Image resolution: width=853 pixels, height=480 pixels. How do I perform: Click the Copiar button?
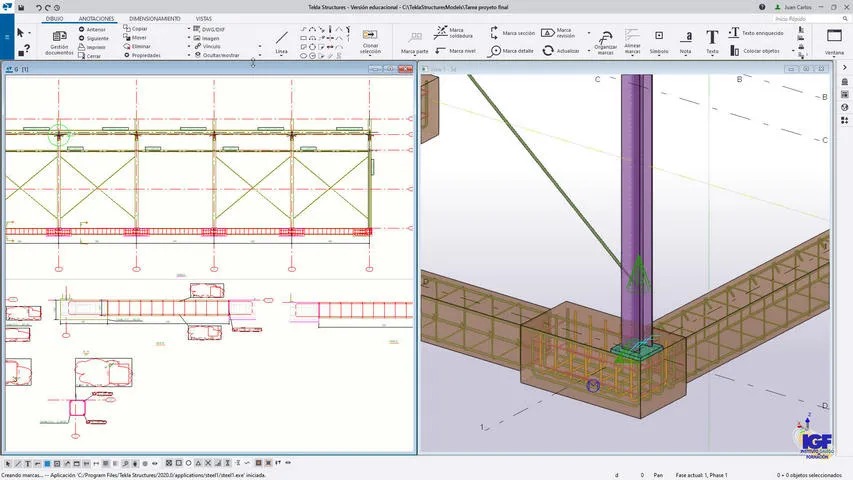coord(135,28)
